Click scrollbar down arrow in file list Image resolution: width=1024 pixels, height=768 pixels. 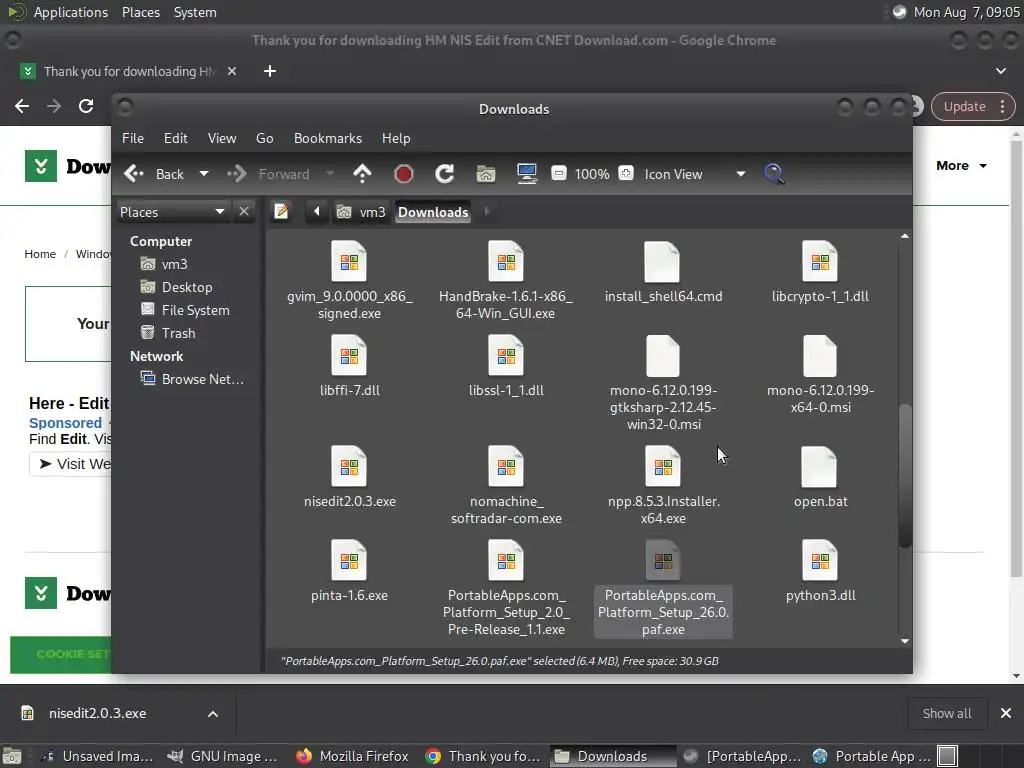pos(904,641)
